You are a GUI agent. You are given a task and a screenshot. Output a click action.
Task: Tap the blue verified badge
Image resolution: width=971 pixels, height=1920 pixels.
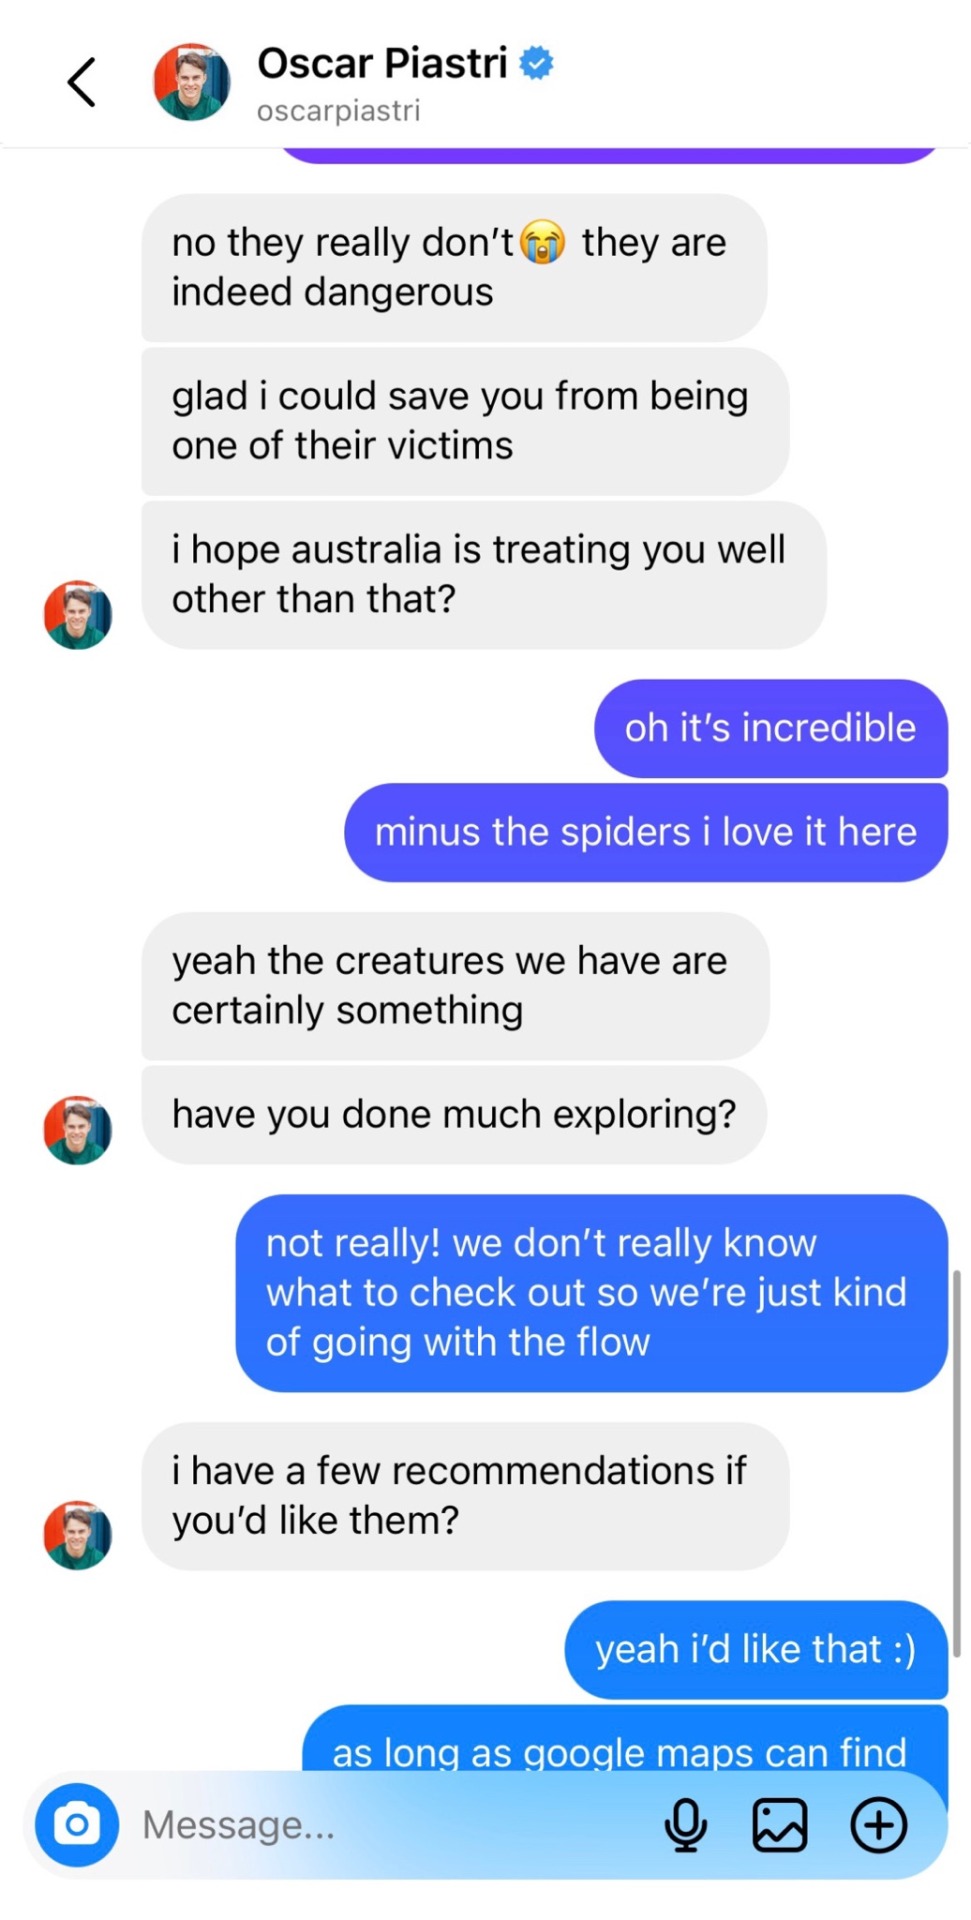(x=538, y=63)
